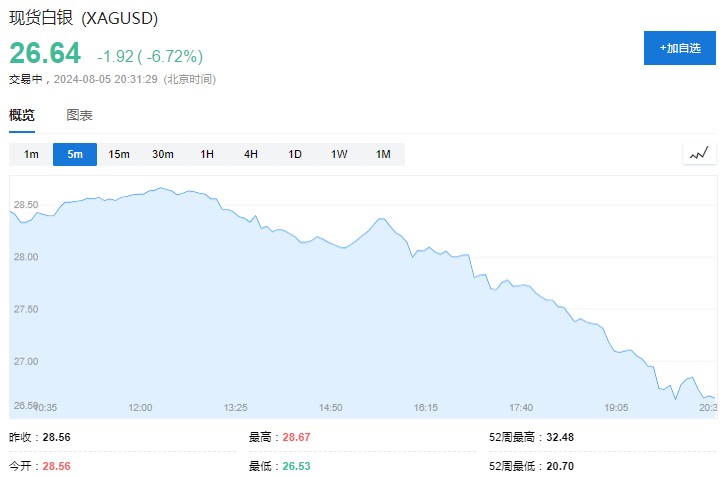The image size is (728, 477).
Task: Show the 1W weekly chart
Action: tap(339, 154)
